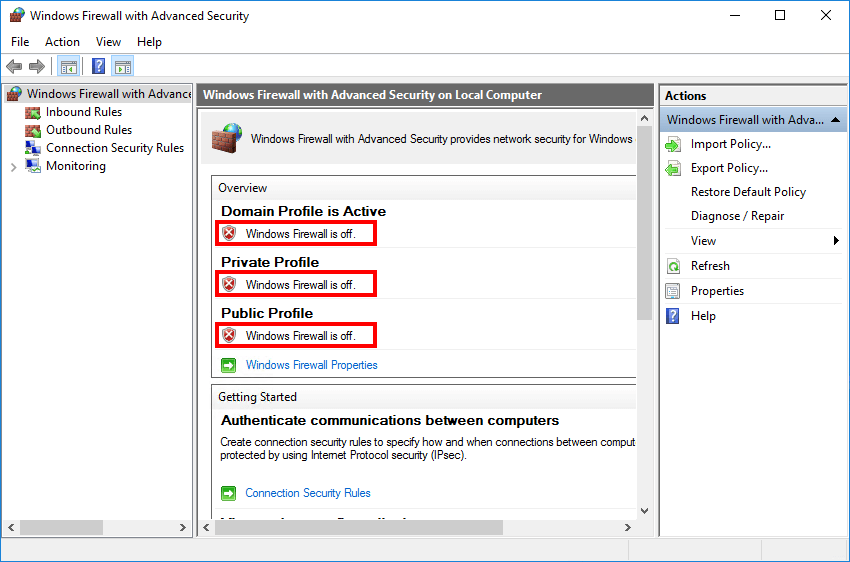Click the tree pane horizontal scroll right arrow
Image resolution: width=850 pixels, height=562 pixels.
tap(183, 527)
